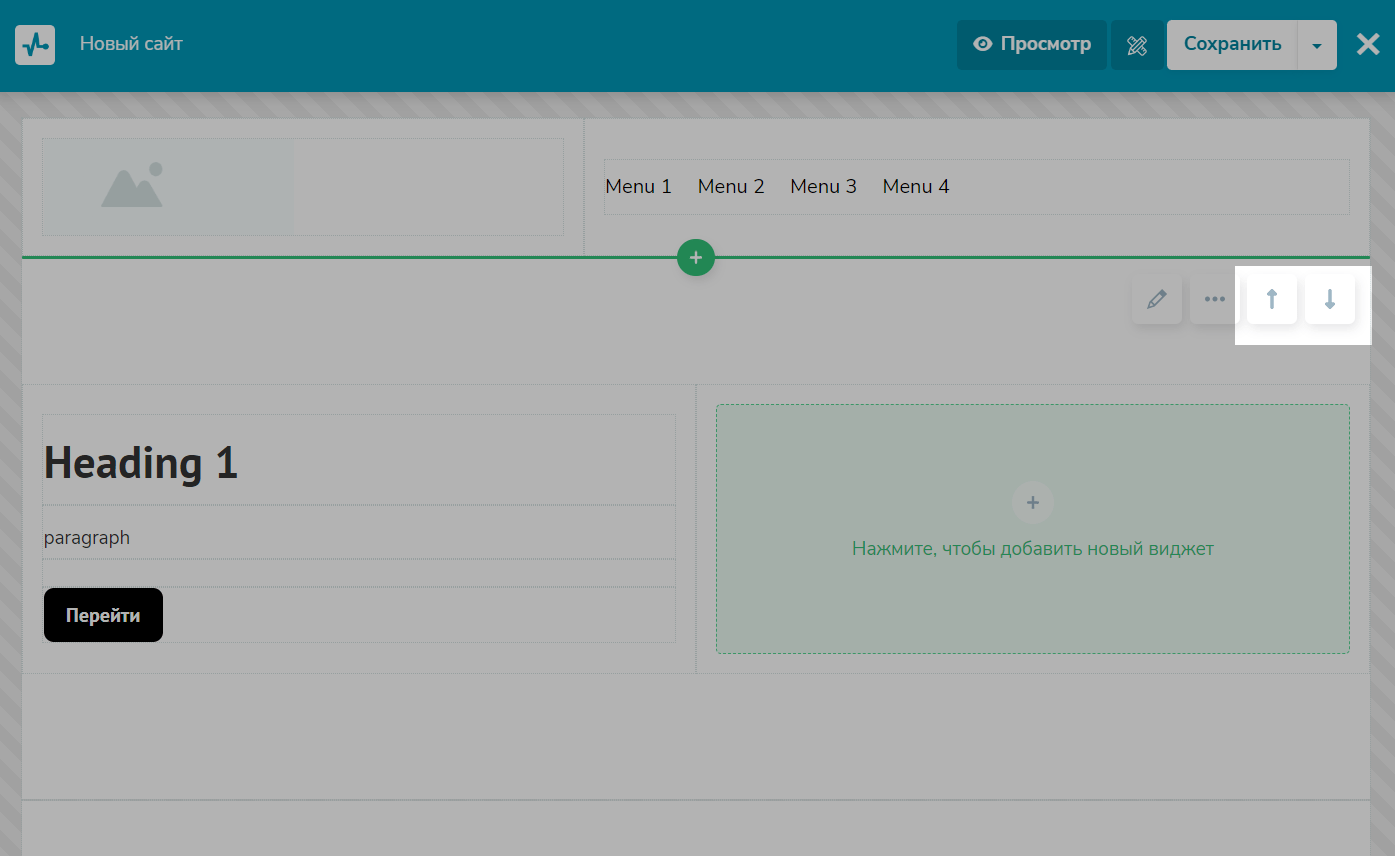The image size is (1395, 856).
Task: Click Нажмите, чтобы добавить новый виджет
Action: (x=1033, y=549)
